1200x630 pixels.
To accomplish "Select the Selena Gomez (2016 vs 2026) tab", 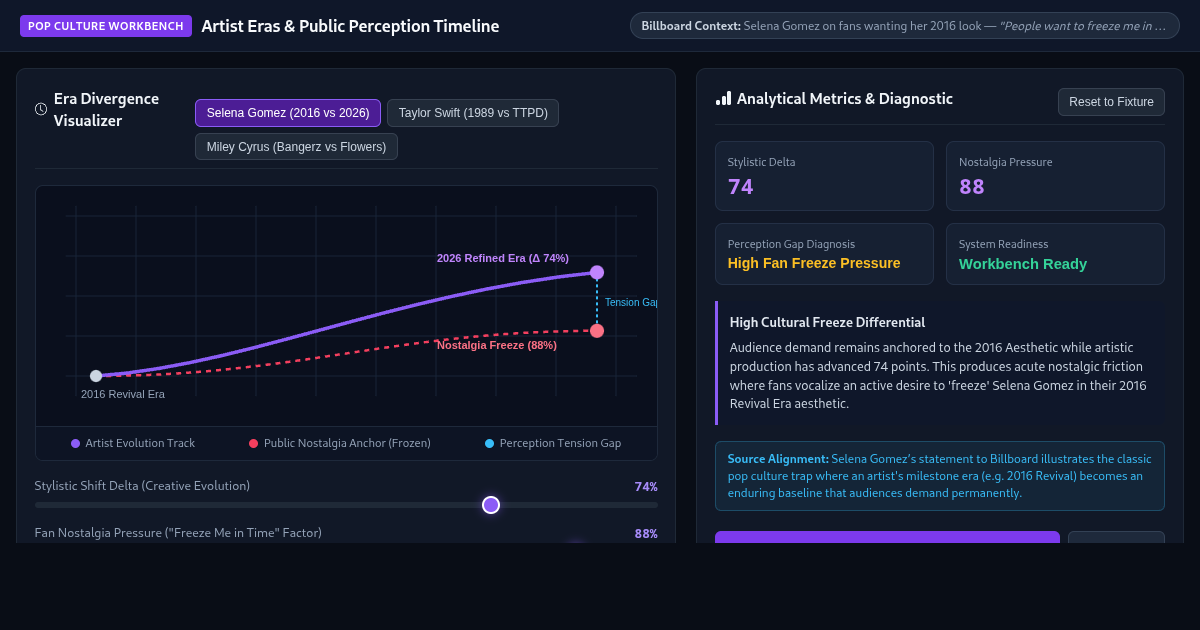I will (288, 113).
